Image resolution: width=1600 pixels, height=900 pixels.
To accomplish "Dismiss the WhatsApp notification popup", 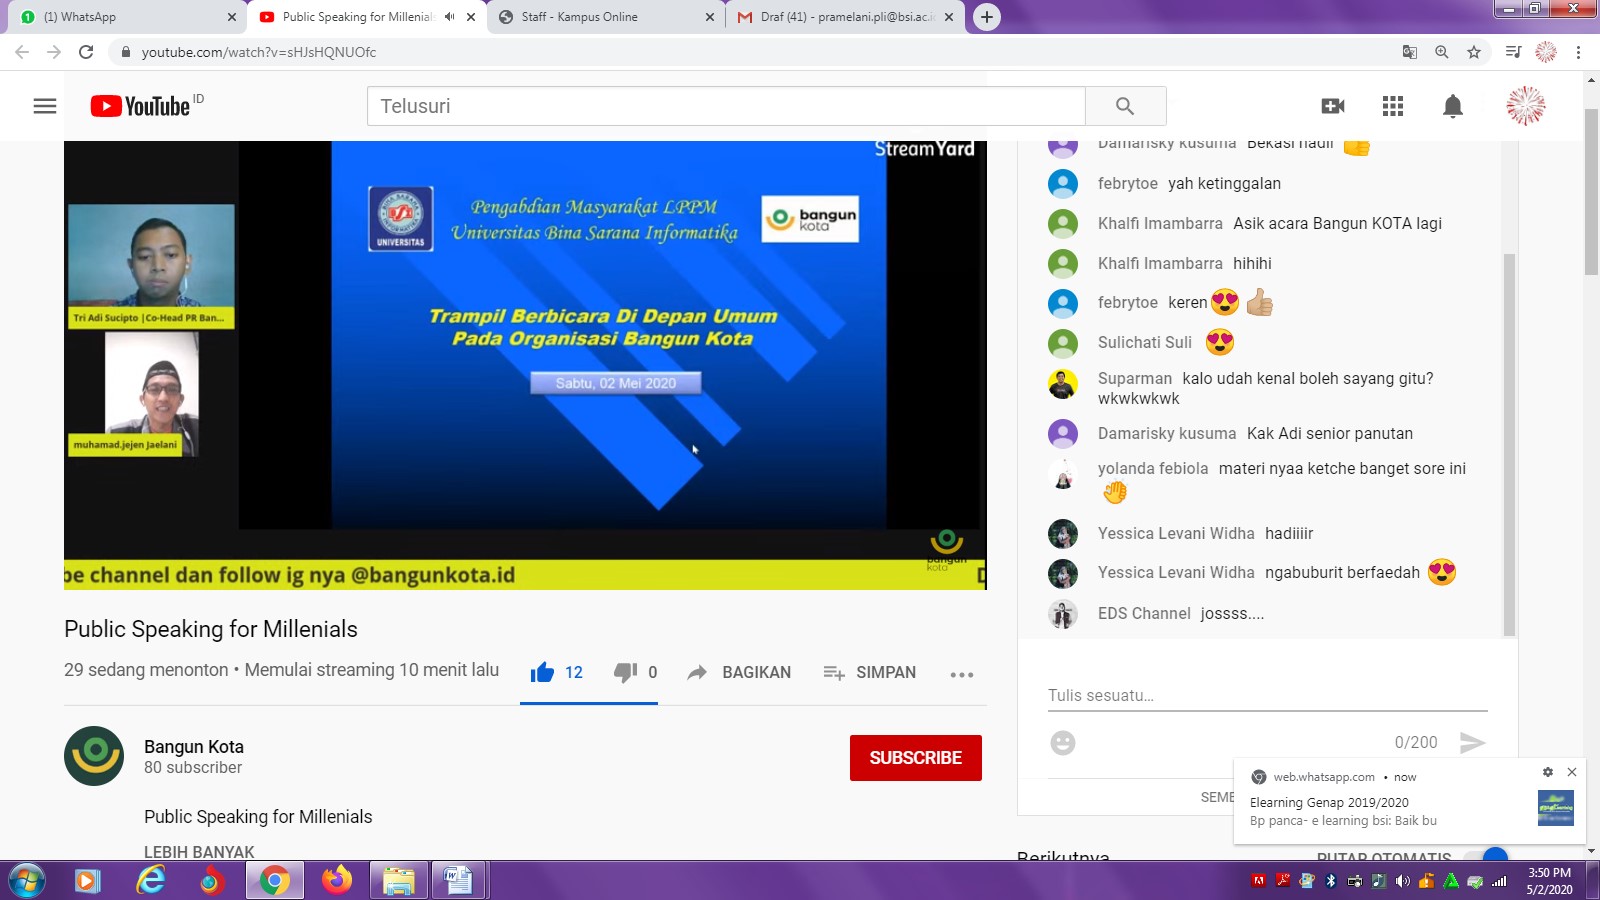I will pyautogui.click(x=1572, y=772).
